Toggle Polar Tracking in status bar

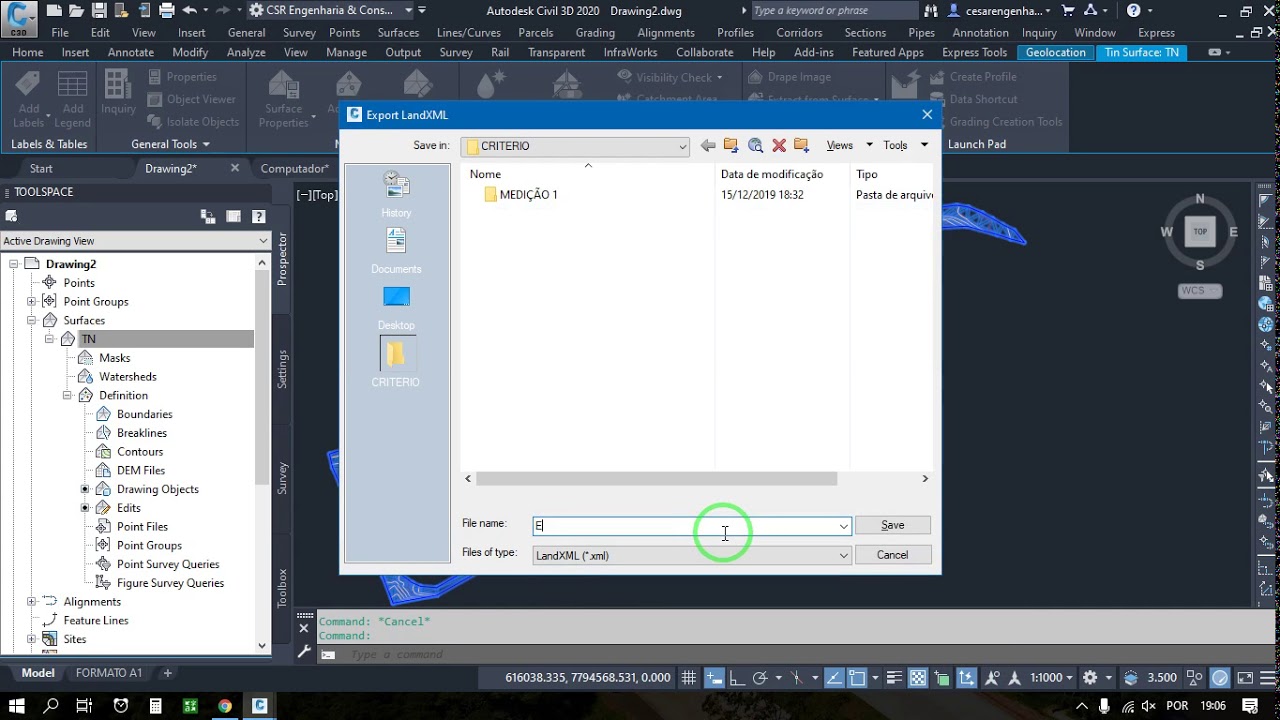[759, 677]
